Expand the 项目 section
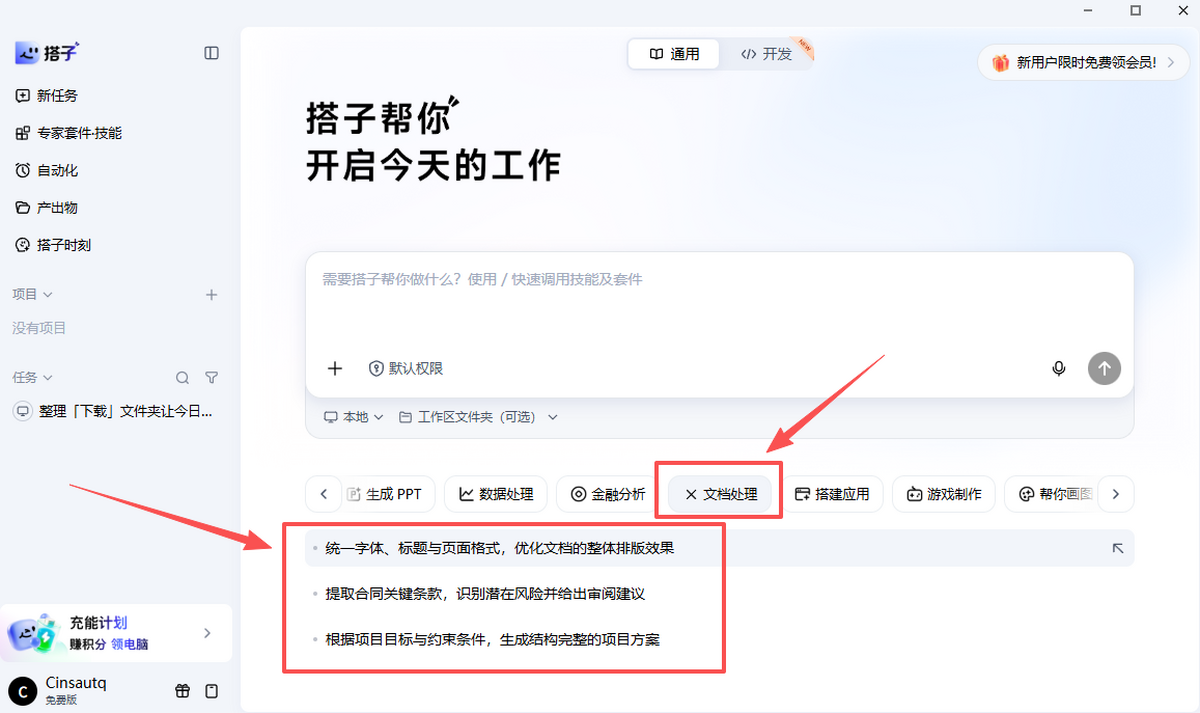The image size is (1200, 713). (32, 295)
